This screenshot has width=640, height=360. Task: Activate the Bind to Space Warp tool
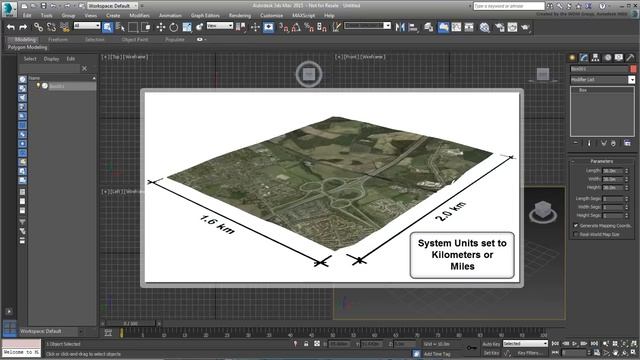tap(64, 27)
